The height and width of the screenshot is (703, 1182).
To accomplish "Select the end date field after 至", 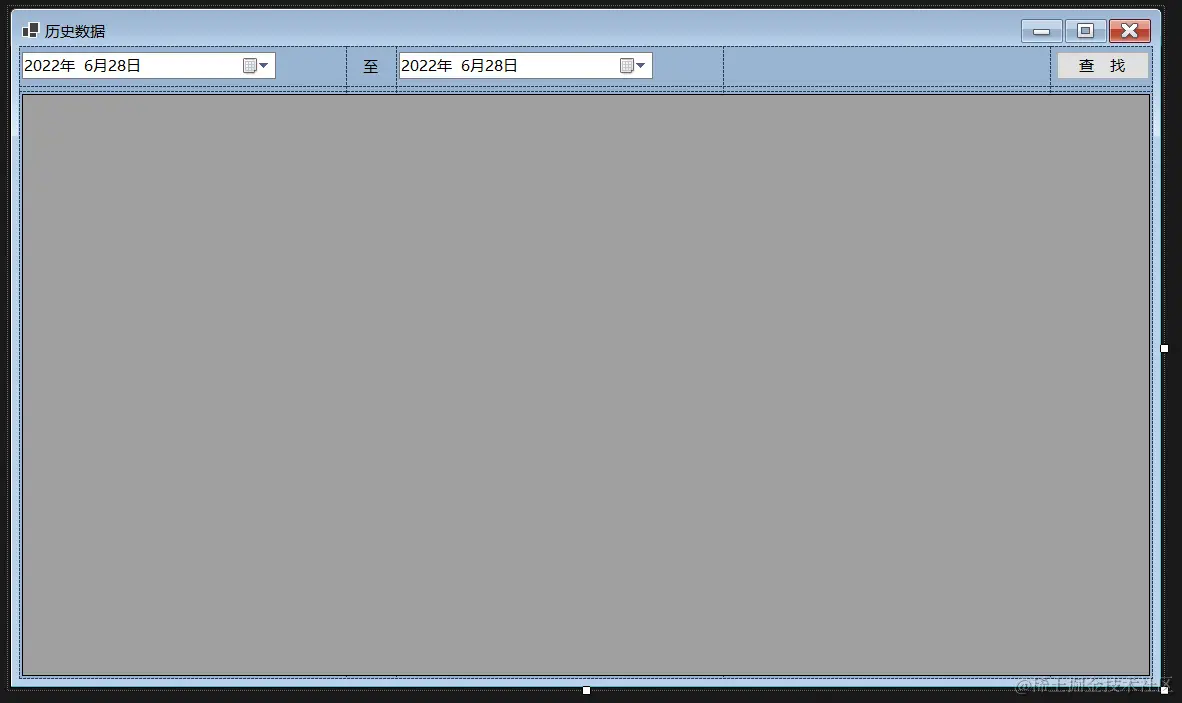I will [525, 66].
